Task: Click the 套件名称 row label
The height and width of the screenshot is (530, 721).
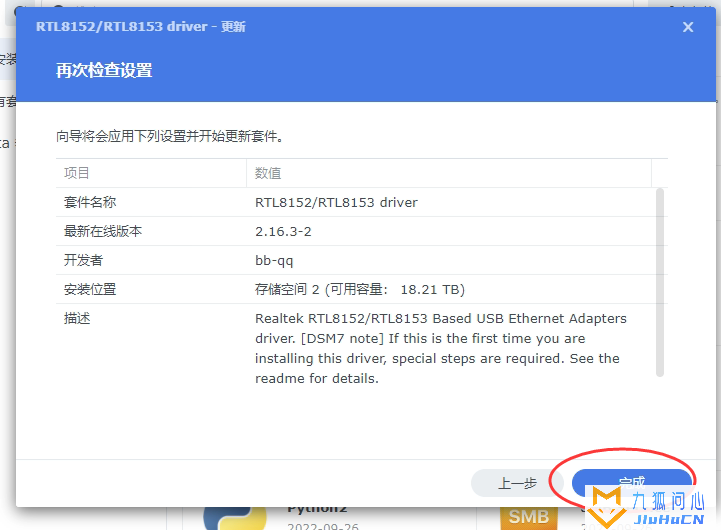Action: point(90,202)
